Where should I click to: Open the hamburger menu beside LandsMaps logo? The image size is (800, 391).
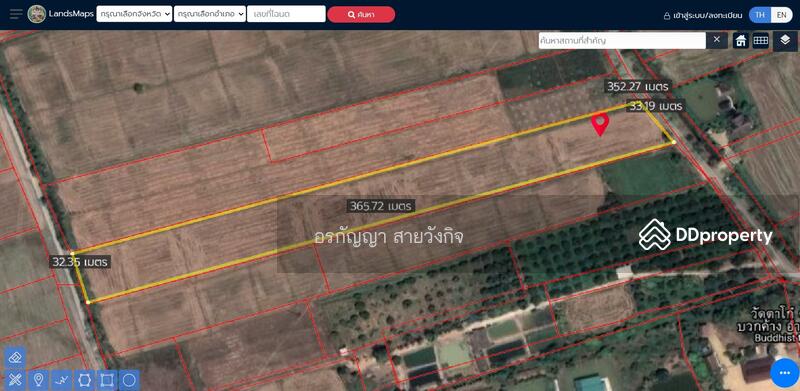(x=16, y=14)
